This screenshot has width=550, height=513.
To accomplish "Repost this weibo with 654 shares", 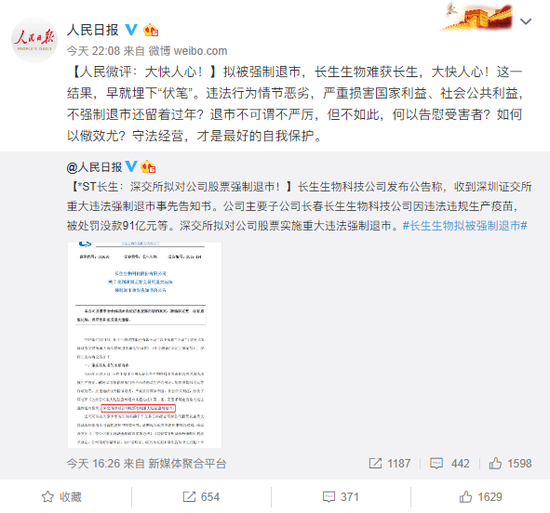I will tap(201, 497).
